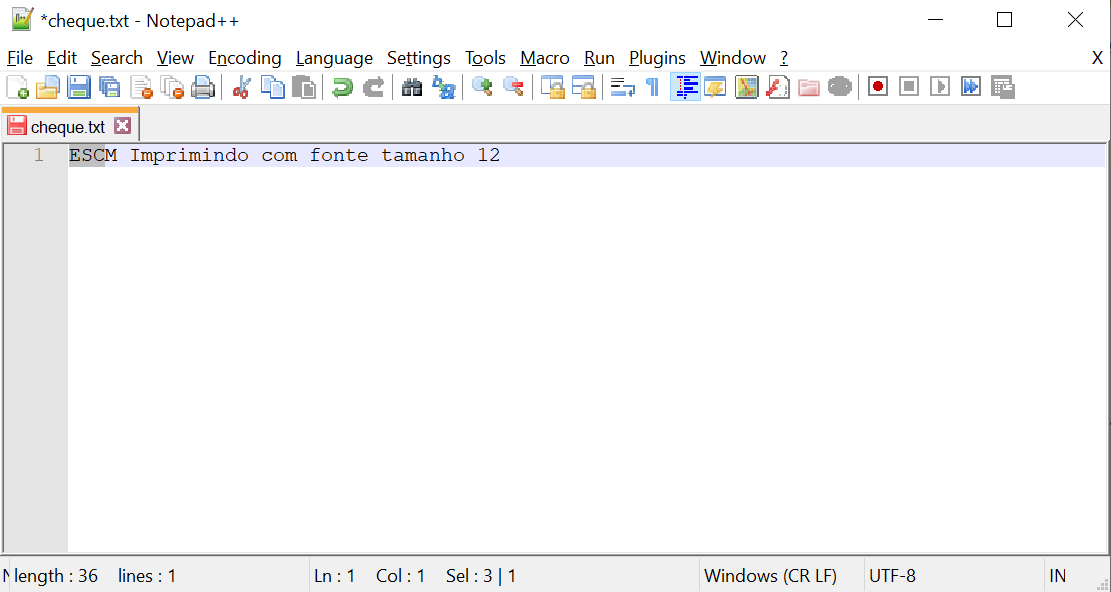This screenshot has width=1111, height=592.
Task: Toggle synchronized horizontal scrolling icon
Action: [583, 87]
